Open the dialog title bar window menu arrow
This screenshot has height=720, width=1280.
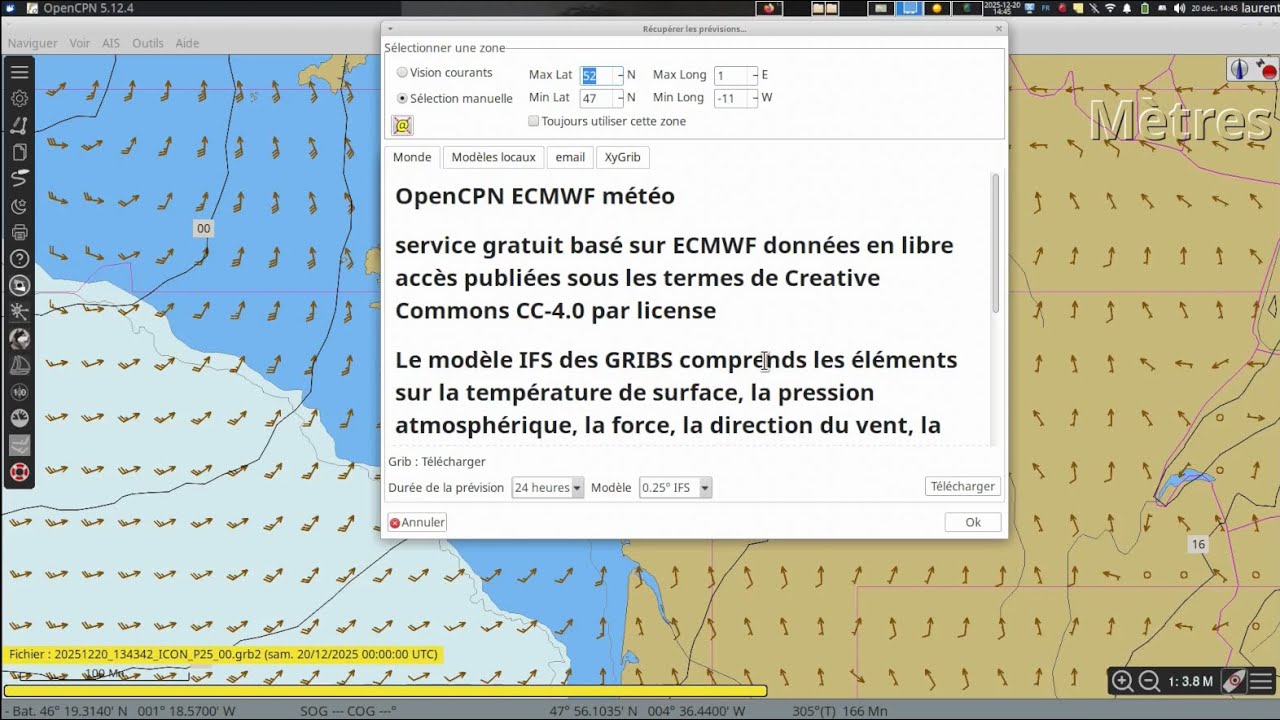click(x=390, y=29)
